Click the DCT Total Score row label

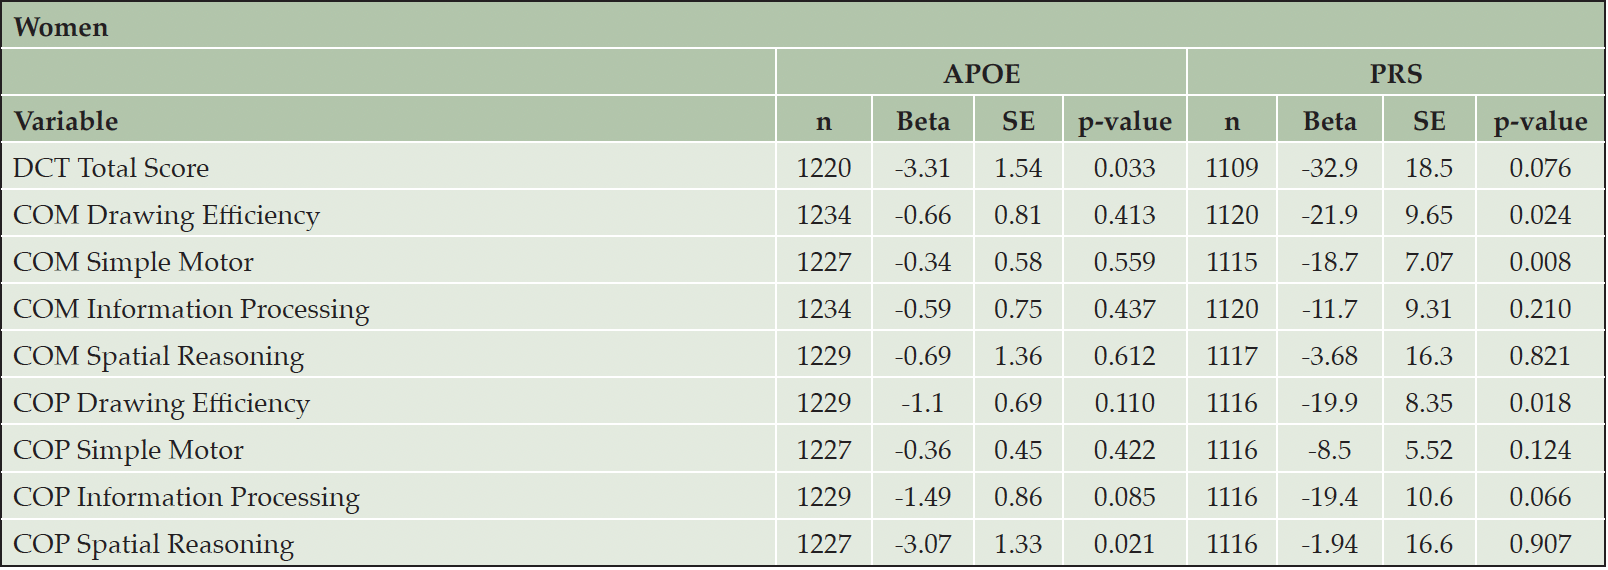(x=111, y=168)
